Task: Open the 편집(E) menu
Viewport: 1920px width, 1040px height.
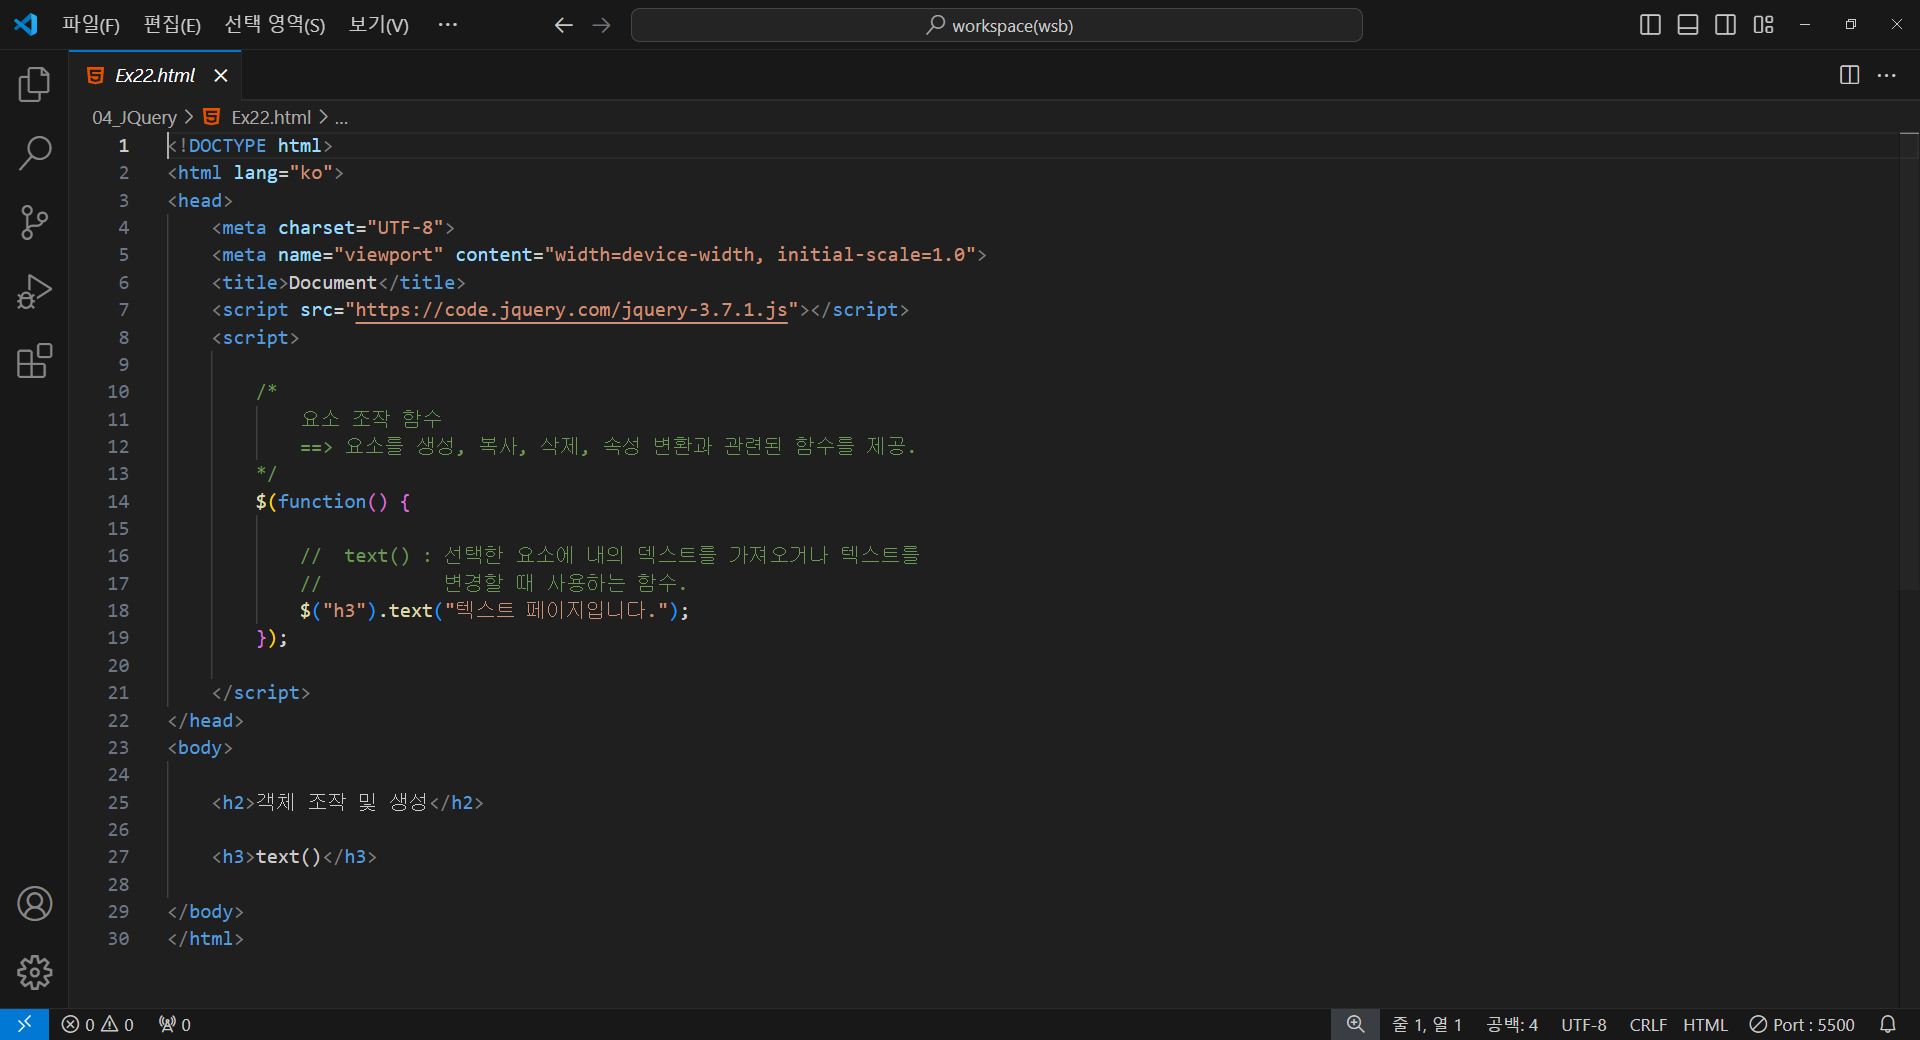Action: [172, 25]
